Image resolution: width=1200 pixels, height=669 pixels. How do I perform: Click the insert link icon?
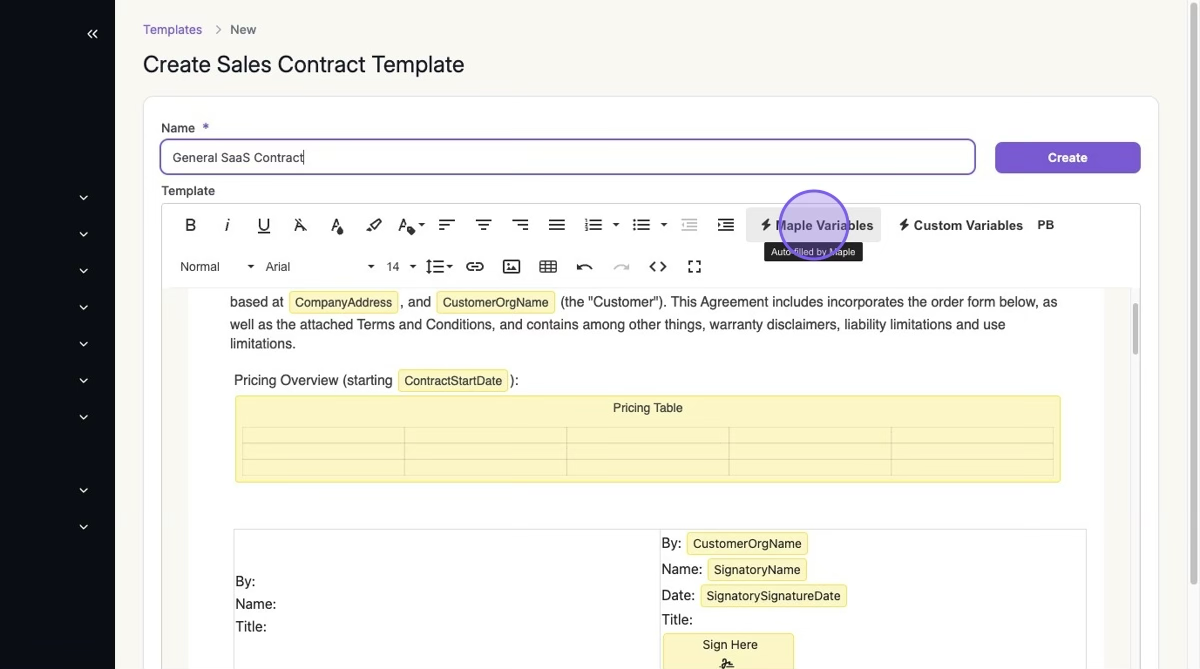pos(475,267)
